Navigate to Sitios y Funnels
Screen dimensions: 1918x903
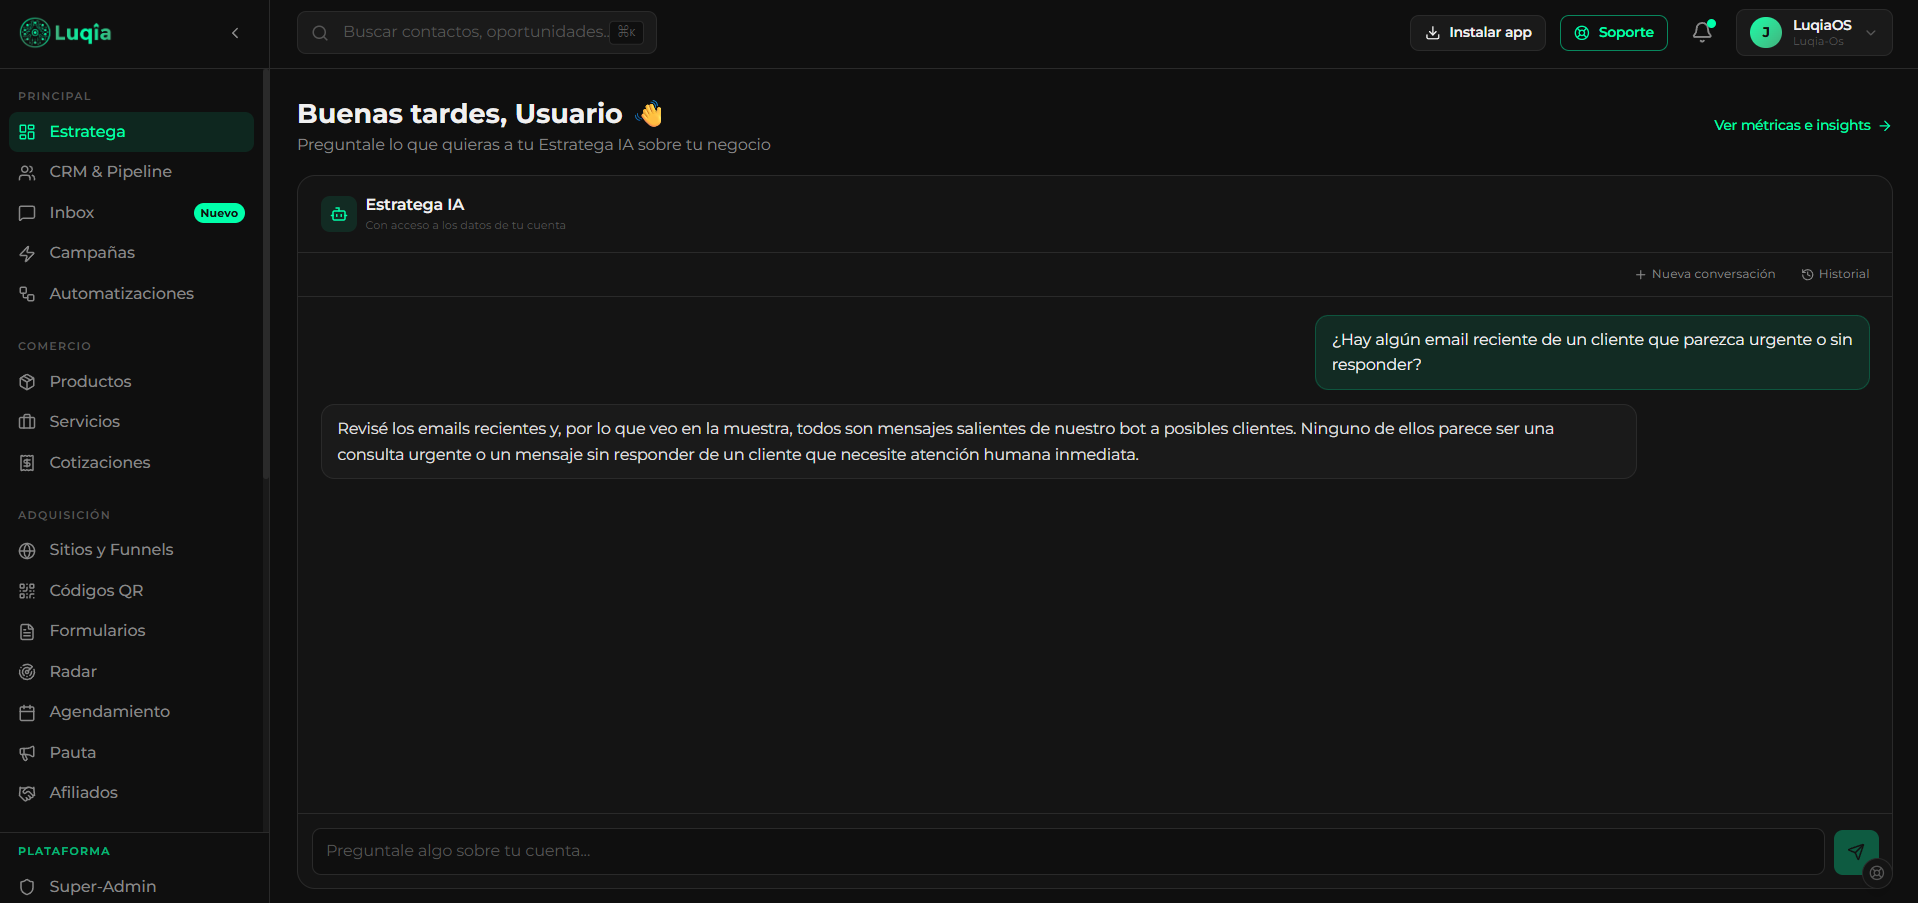131,550
